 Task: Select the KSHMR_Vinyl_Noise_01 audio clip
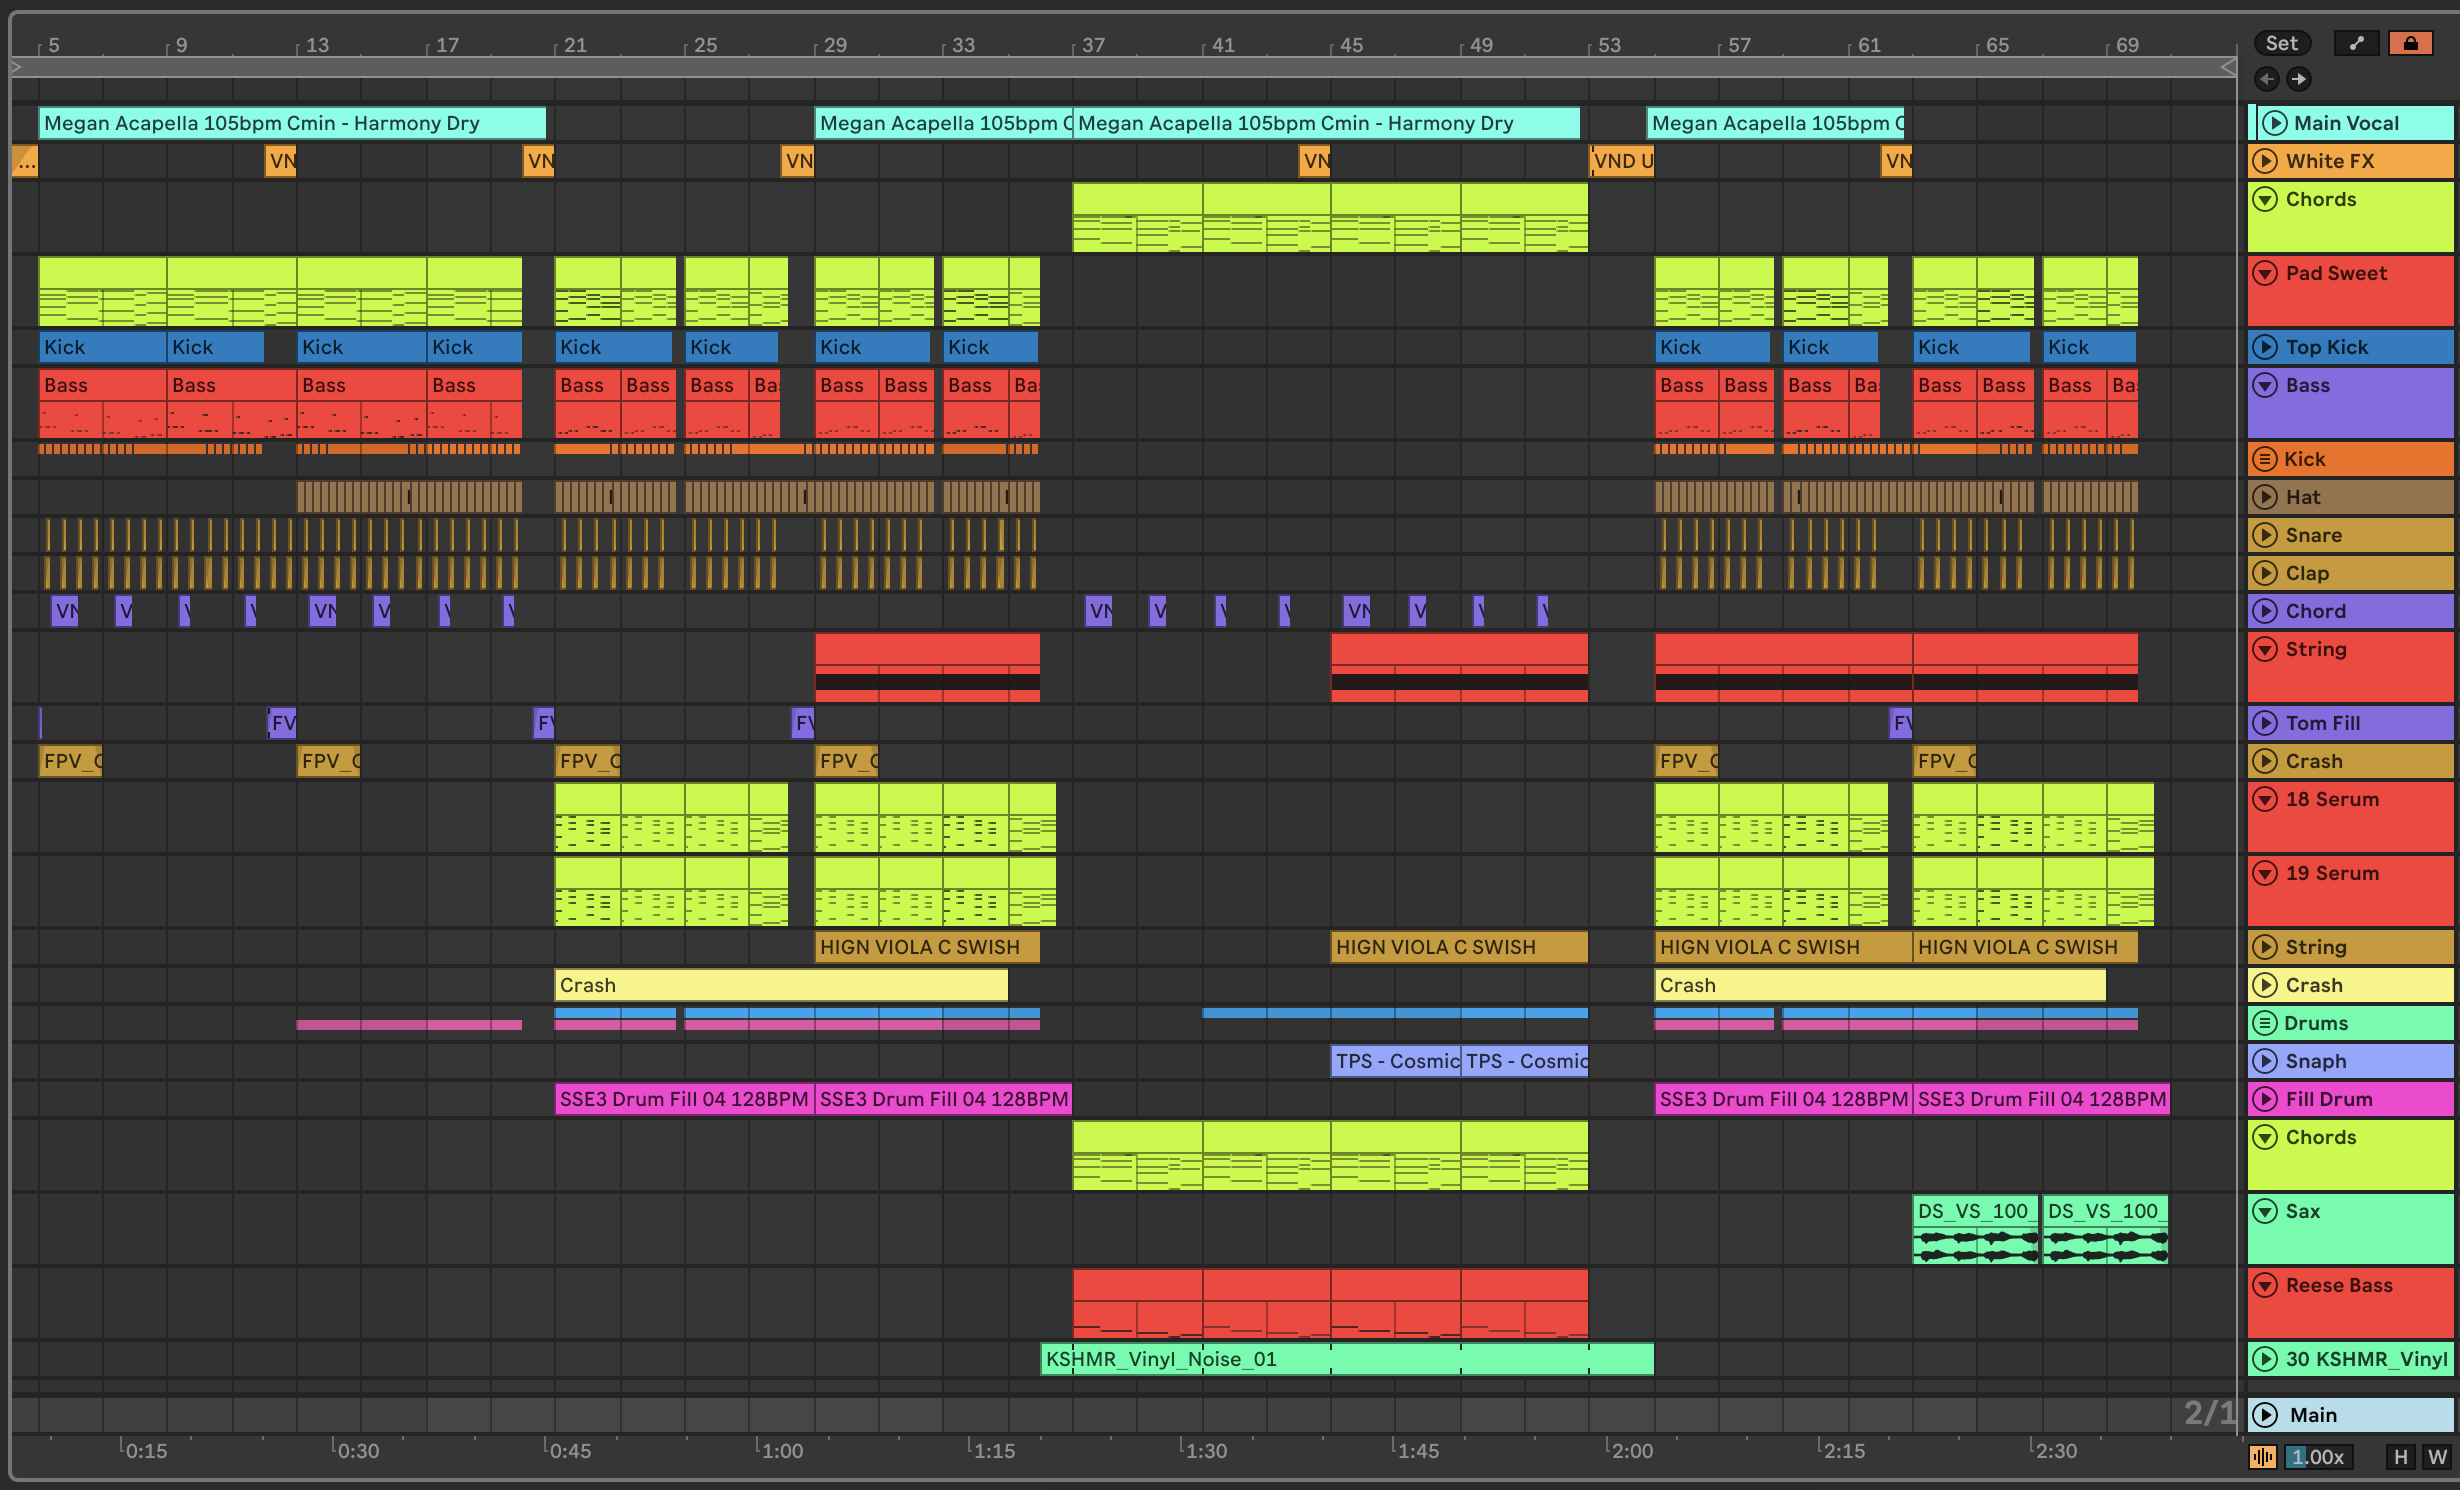tap(1346, 1359)
